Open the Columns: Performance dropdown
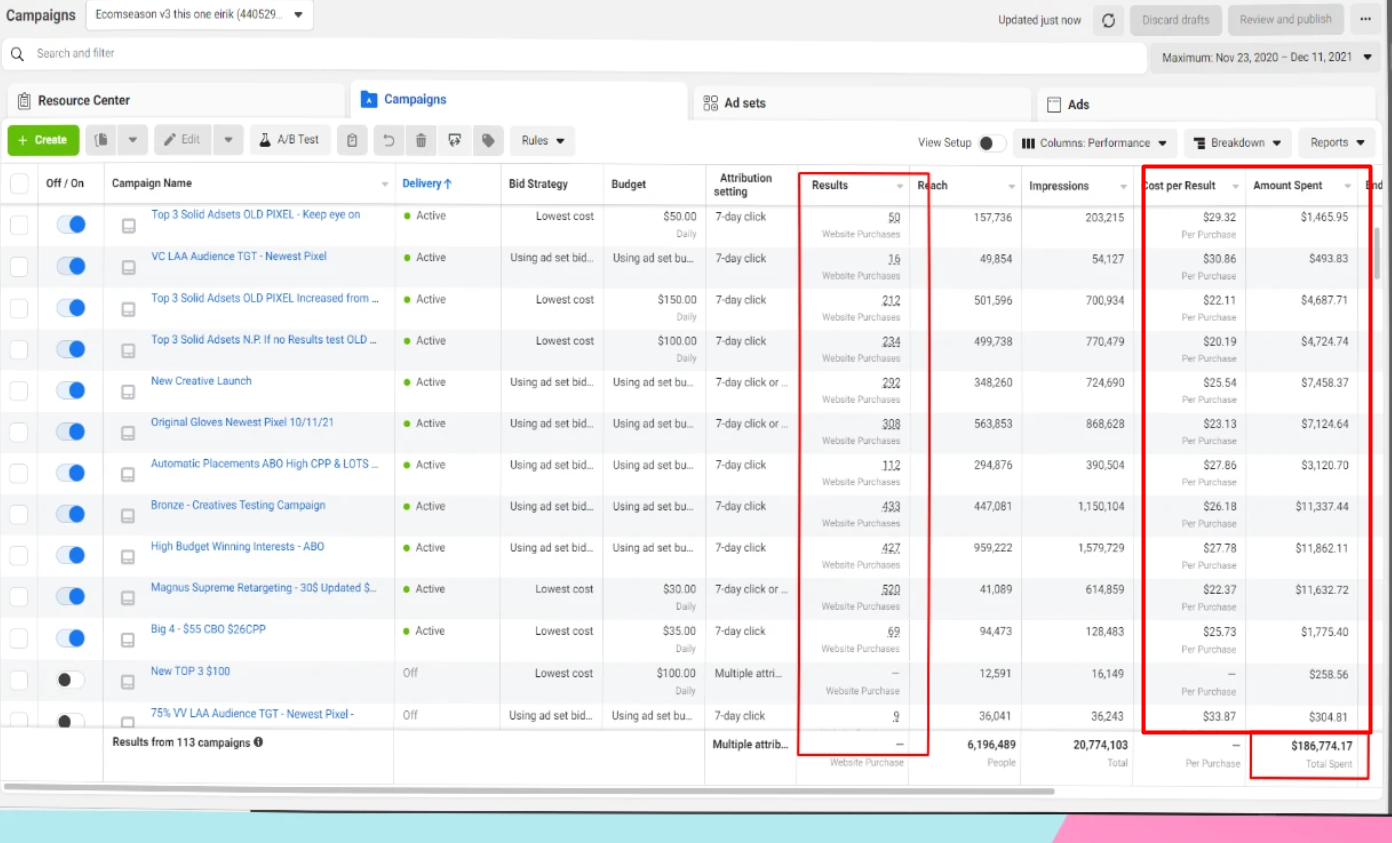1392x843 pixels. (1095, 143)
